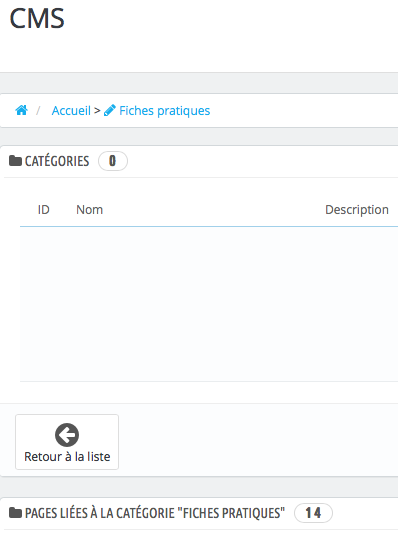Sort by the ID column header

tap(44, 210)
